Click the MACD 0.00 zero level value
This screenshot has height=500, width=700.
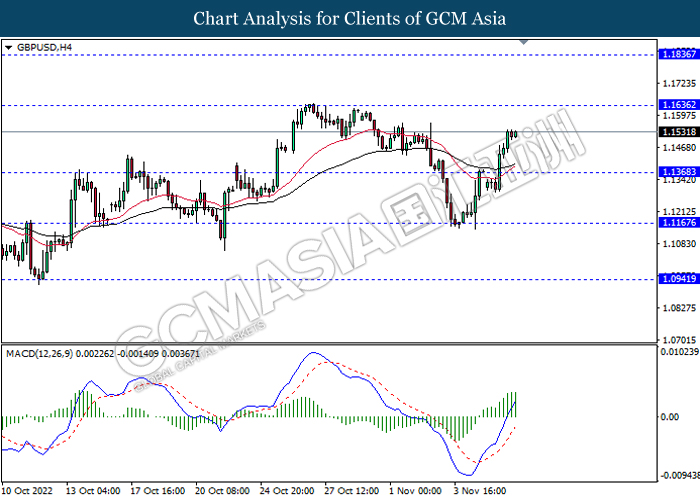pos(669,417)
